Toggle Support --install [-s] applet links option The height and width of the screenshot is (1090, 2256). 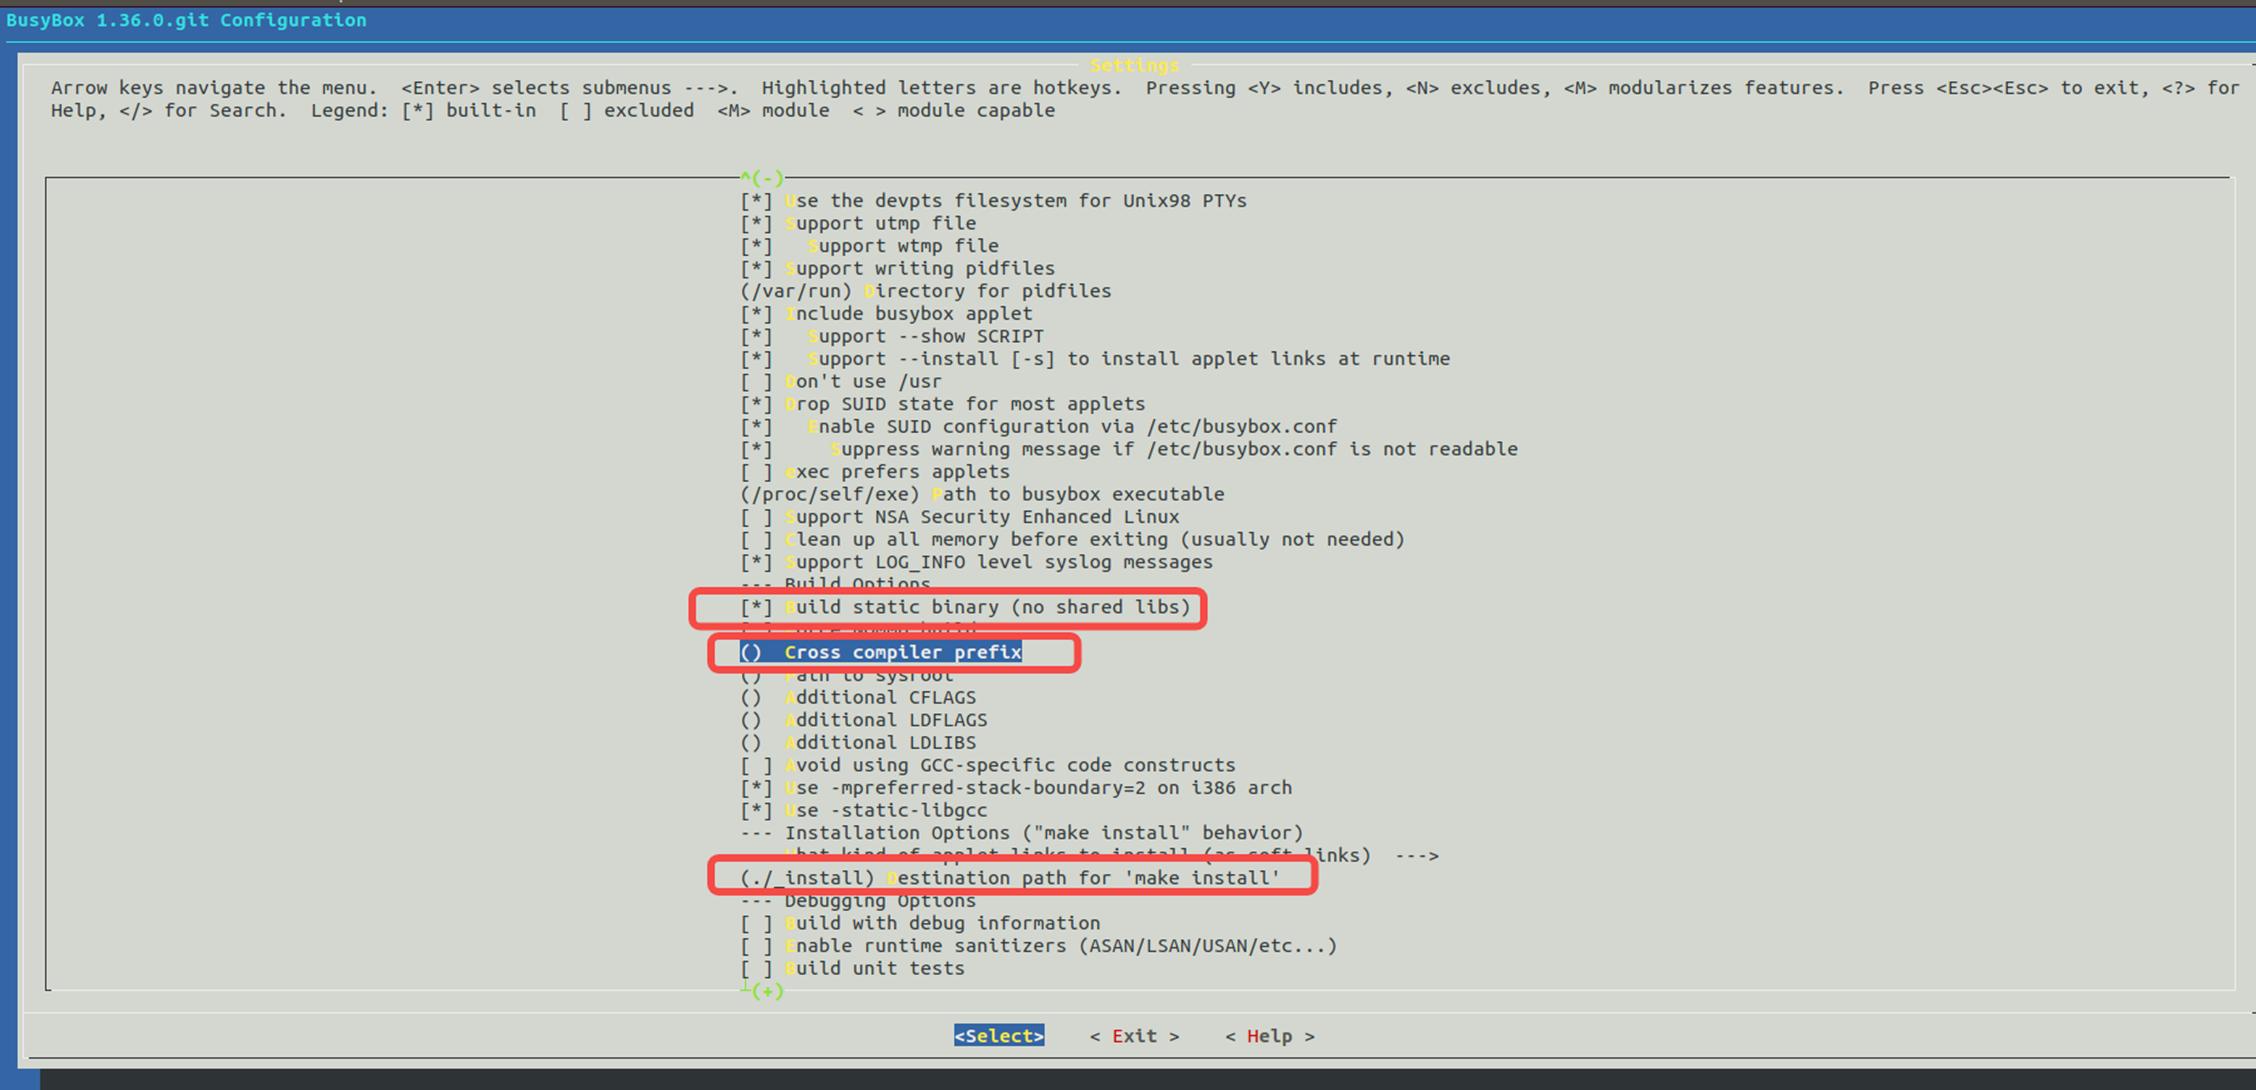(1095, 358)
